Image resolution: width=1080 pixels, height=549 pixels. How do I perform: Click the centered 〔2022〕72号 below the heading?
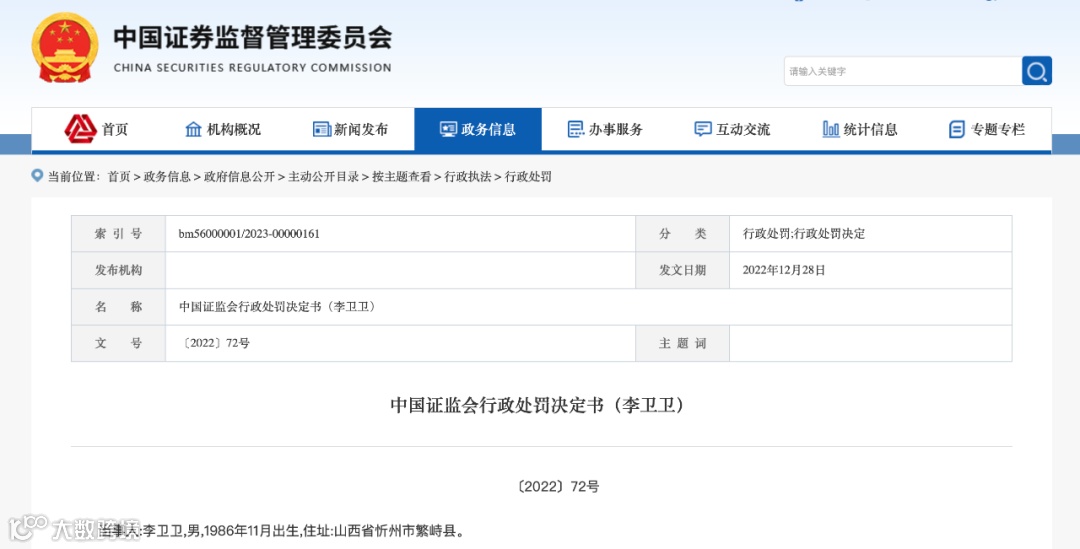coord(558,486)
